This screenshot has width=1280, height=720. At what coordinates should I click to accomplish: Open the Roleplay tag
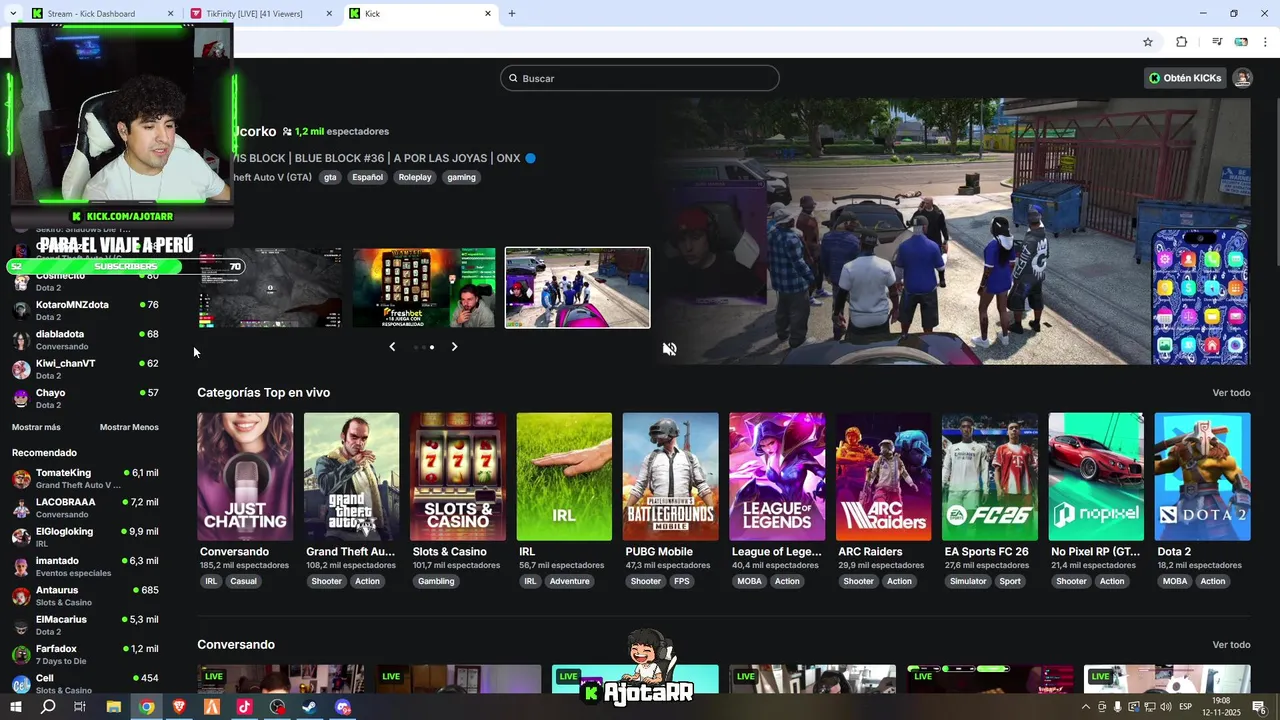415,177
